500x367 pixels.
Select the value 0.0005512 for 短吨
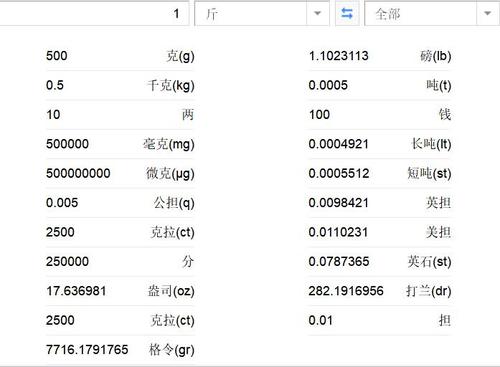(x=339, y=173)
